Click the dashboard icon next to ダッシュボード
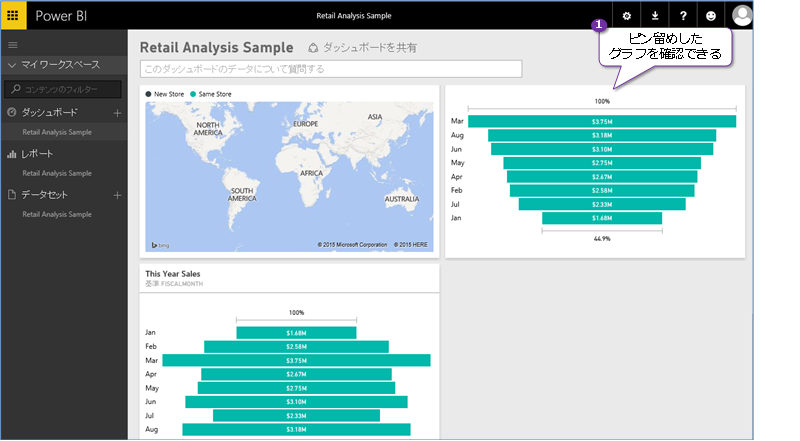Image resolution: width=800 pixels, height=441 pixels. 12,112
